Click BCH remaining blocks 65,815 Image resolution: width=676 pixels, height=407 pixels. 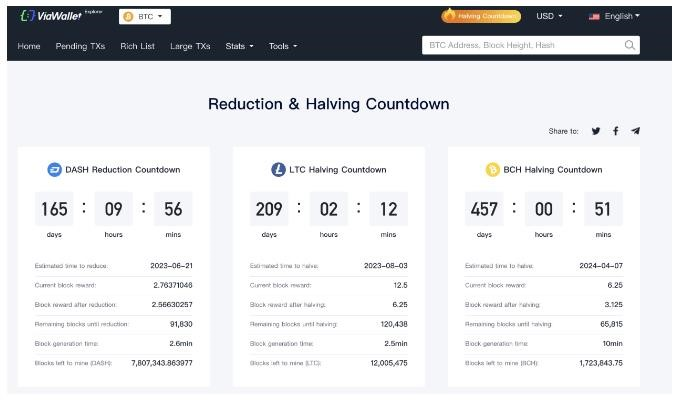pos(611,324)
